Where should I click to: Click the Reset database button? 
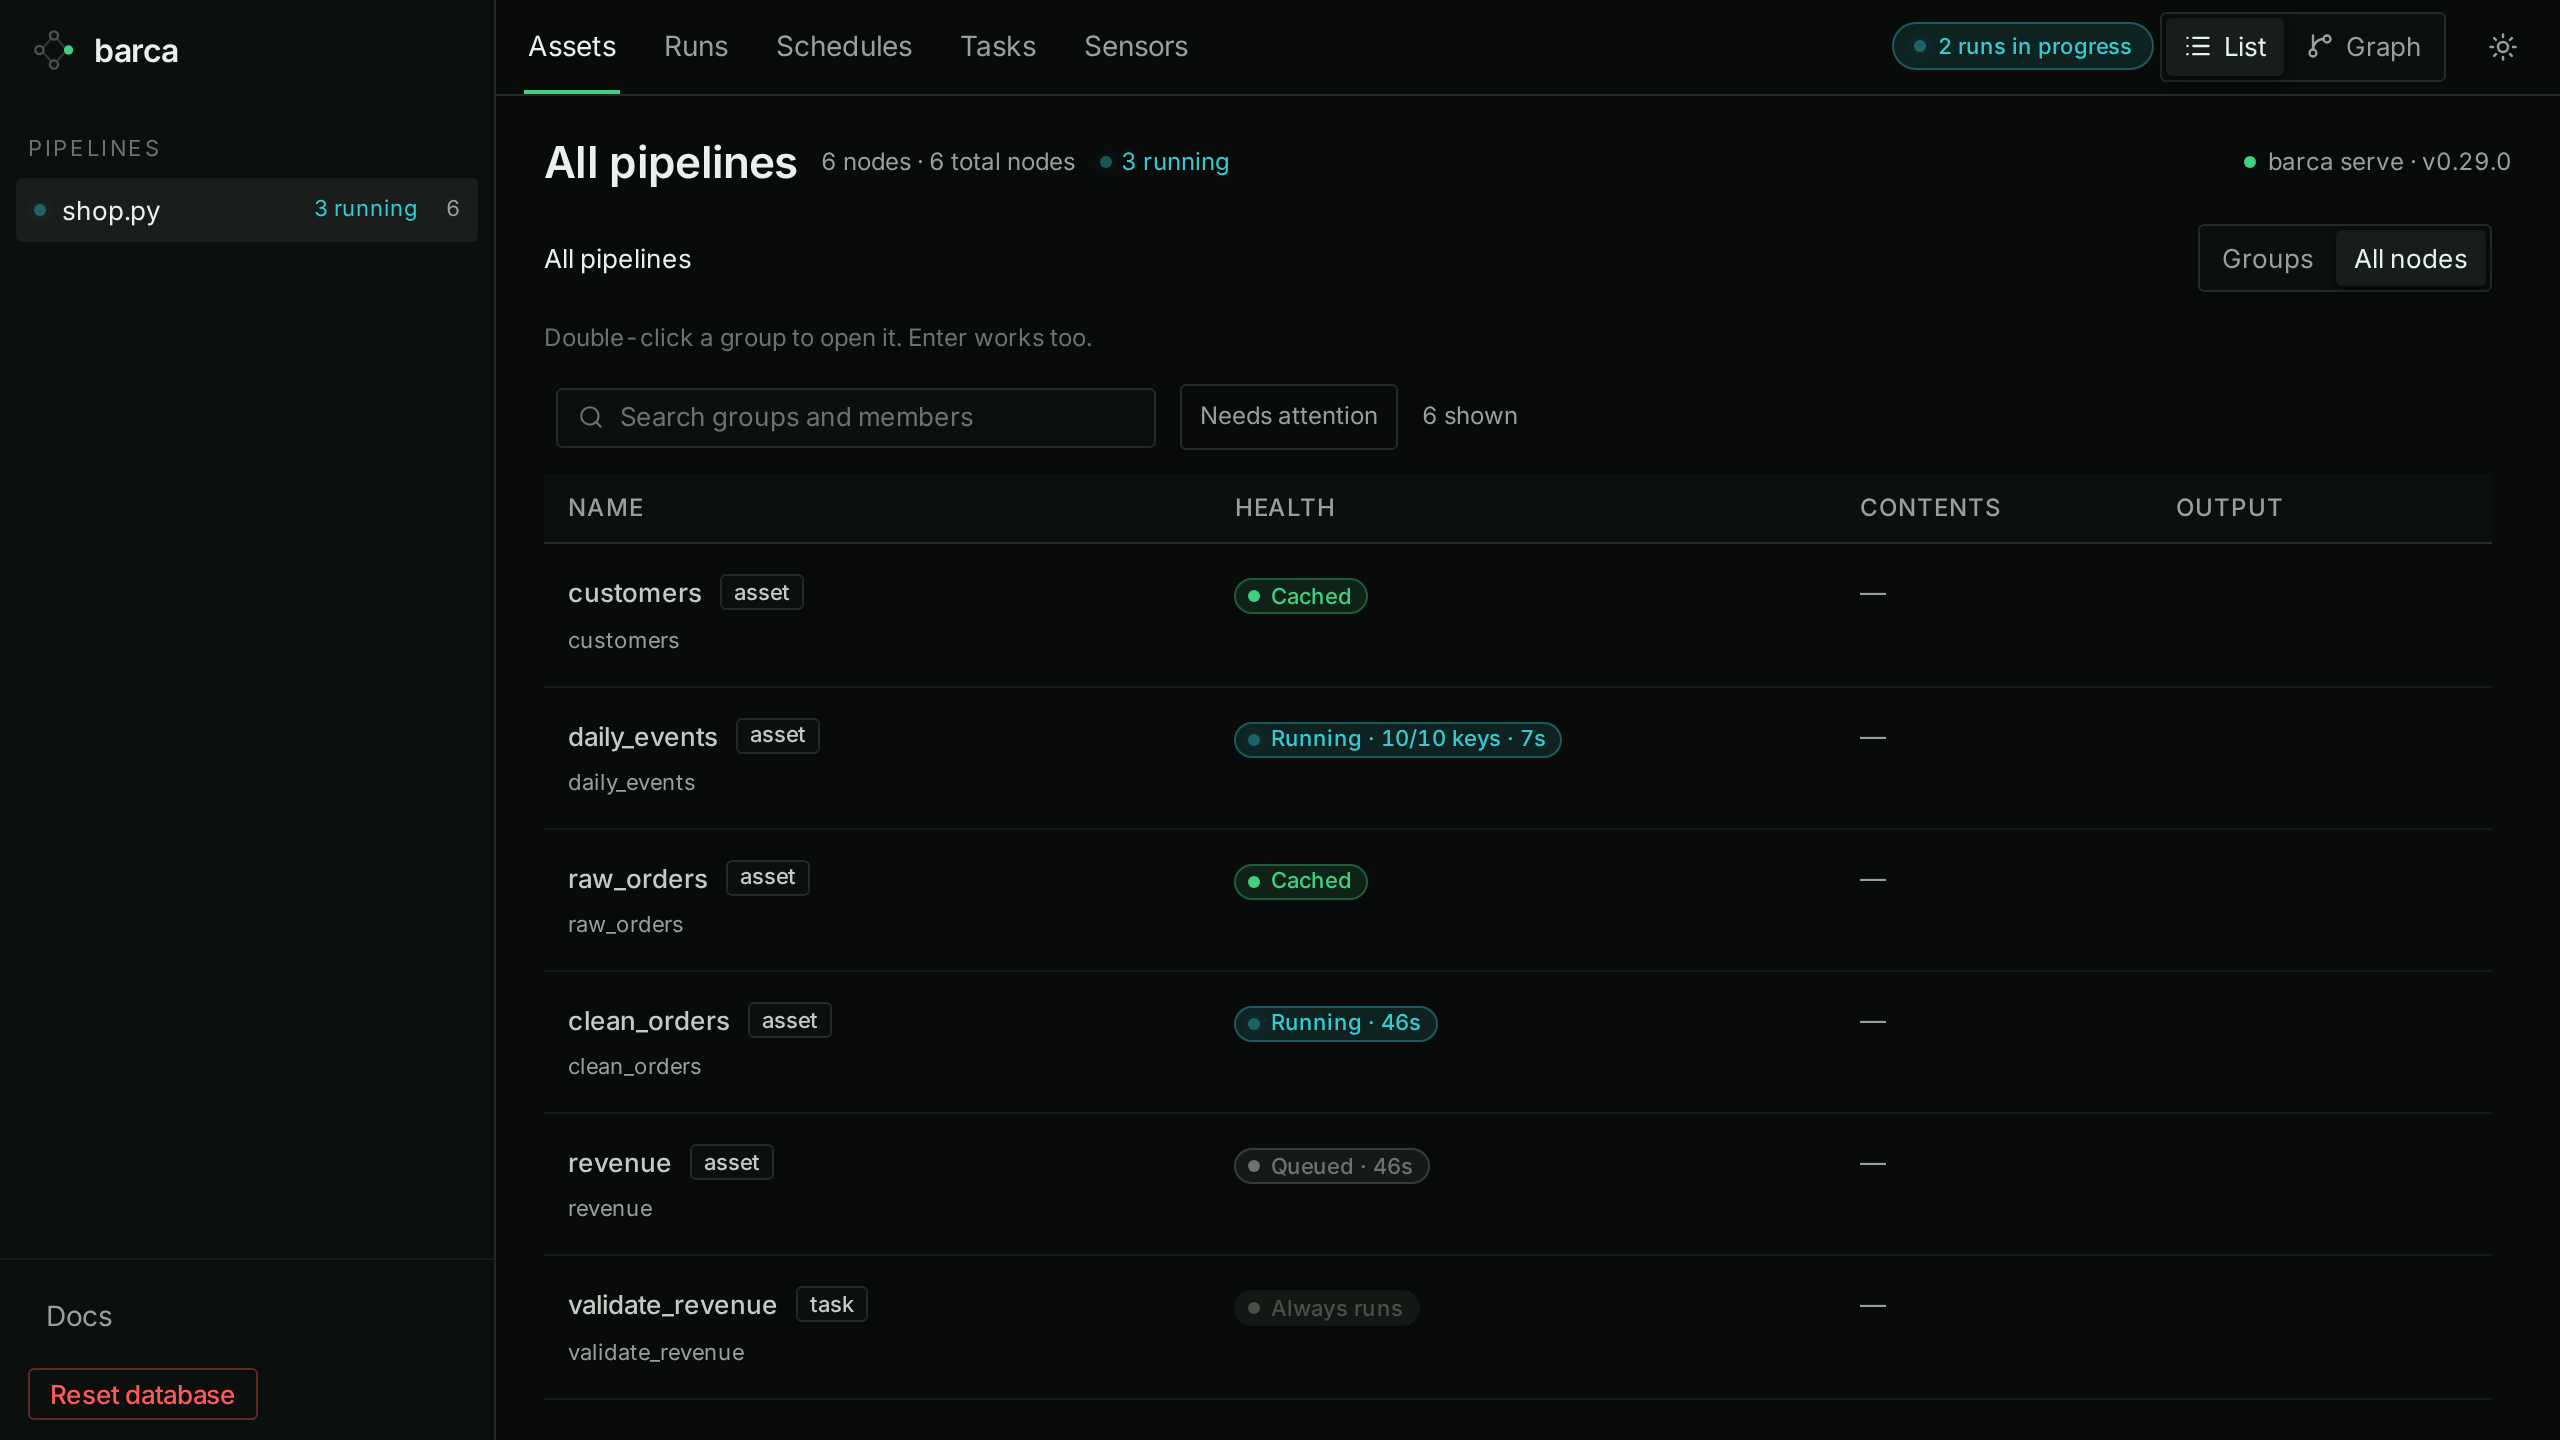pyautogui.click(x=143, y=1394)
